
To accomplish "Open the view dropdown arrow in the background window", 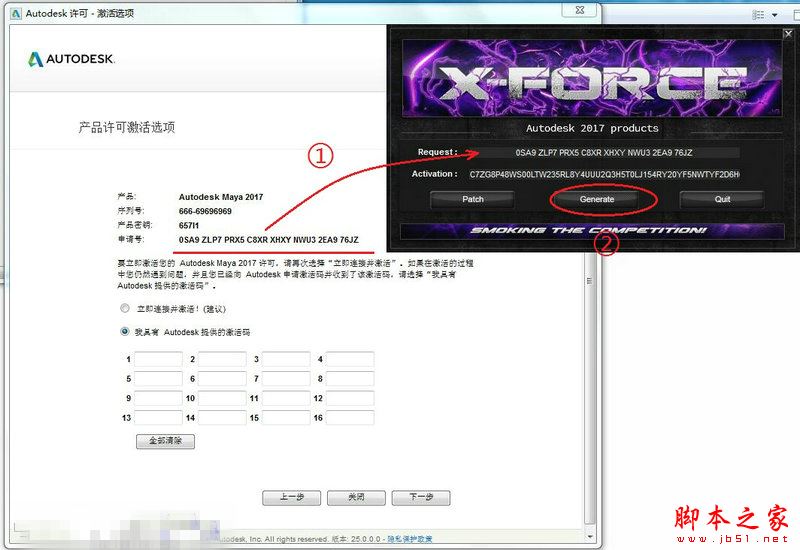I will coord(774,15).
